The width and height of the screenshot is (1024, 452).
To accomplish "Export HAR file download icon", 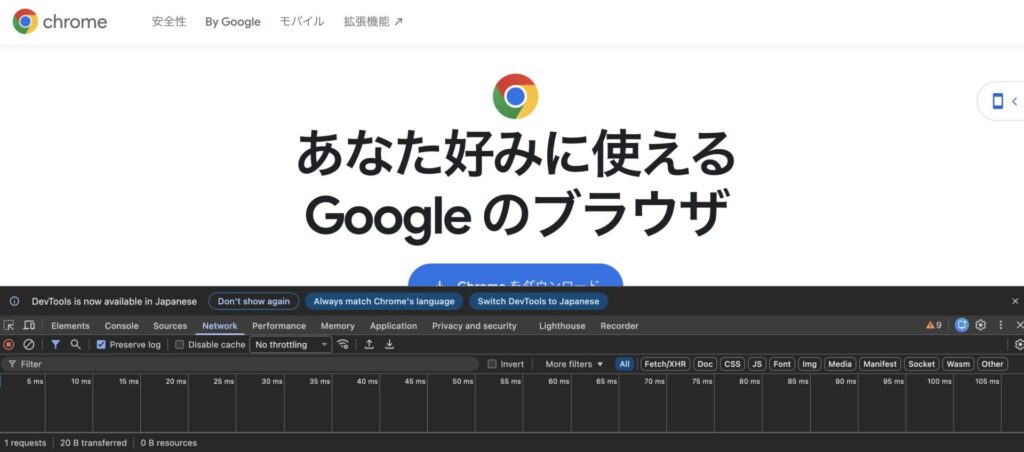I will (x=389, y=344).
